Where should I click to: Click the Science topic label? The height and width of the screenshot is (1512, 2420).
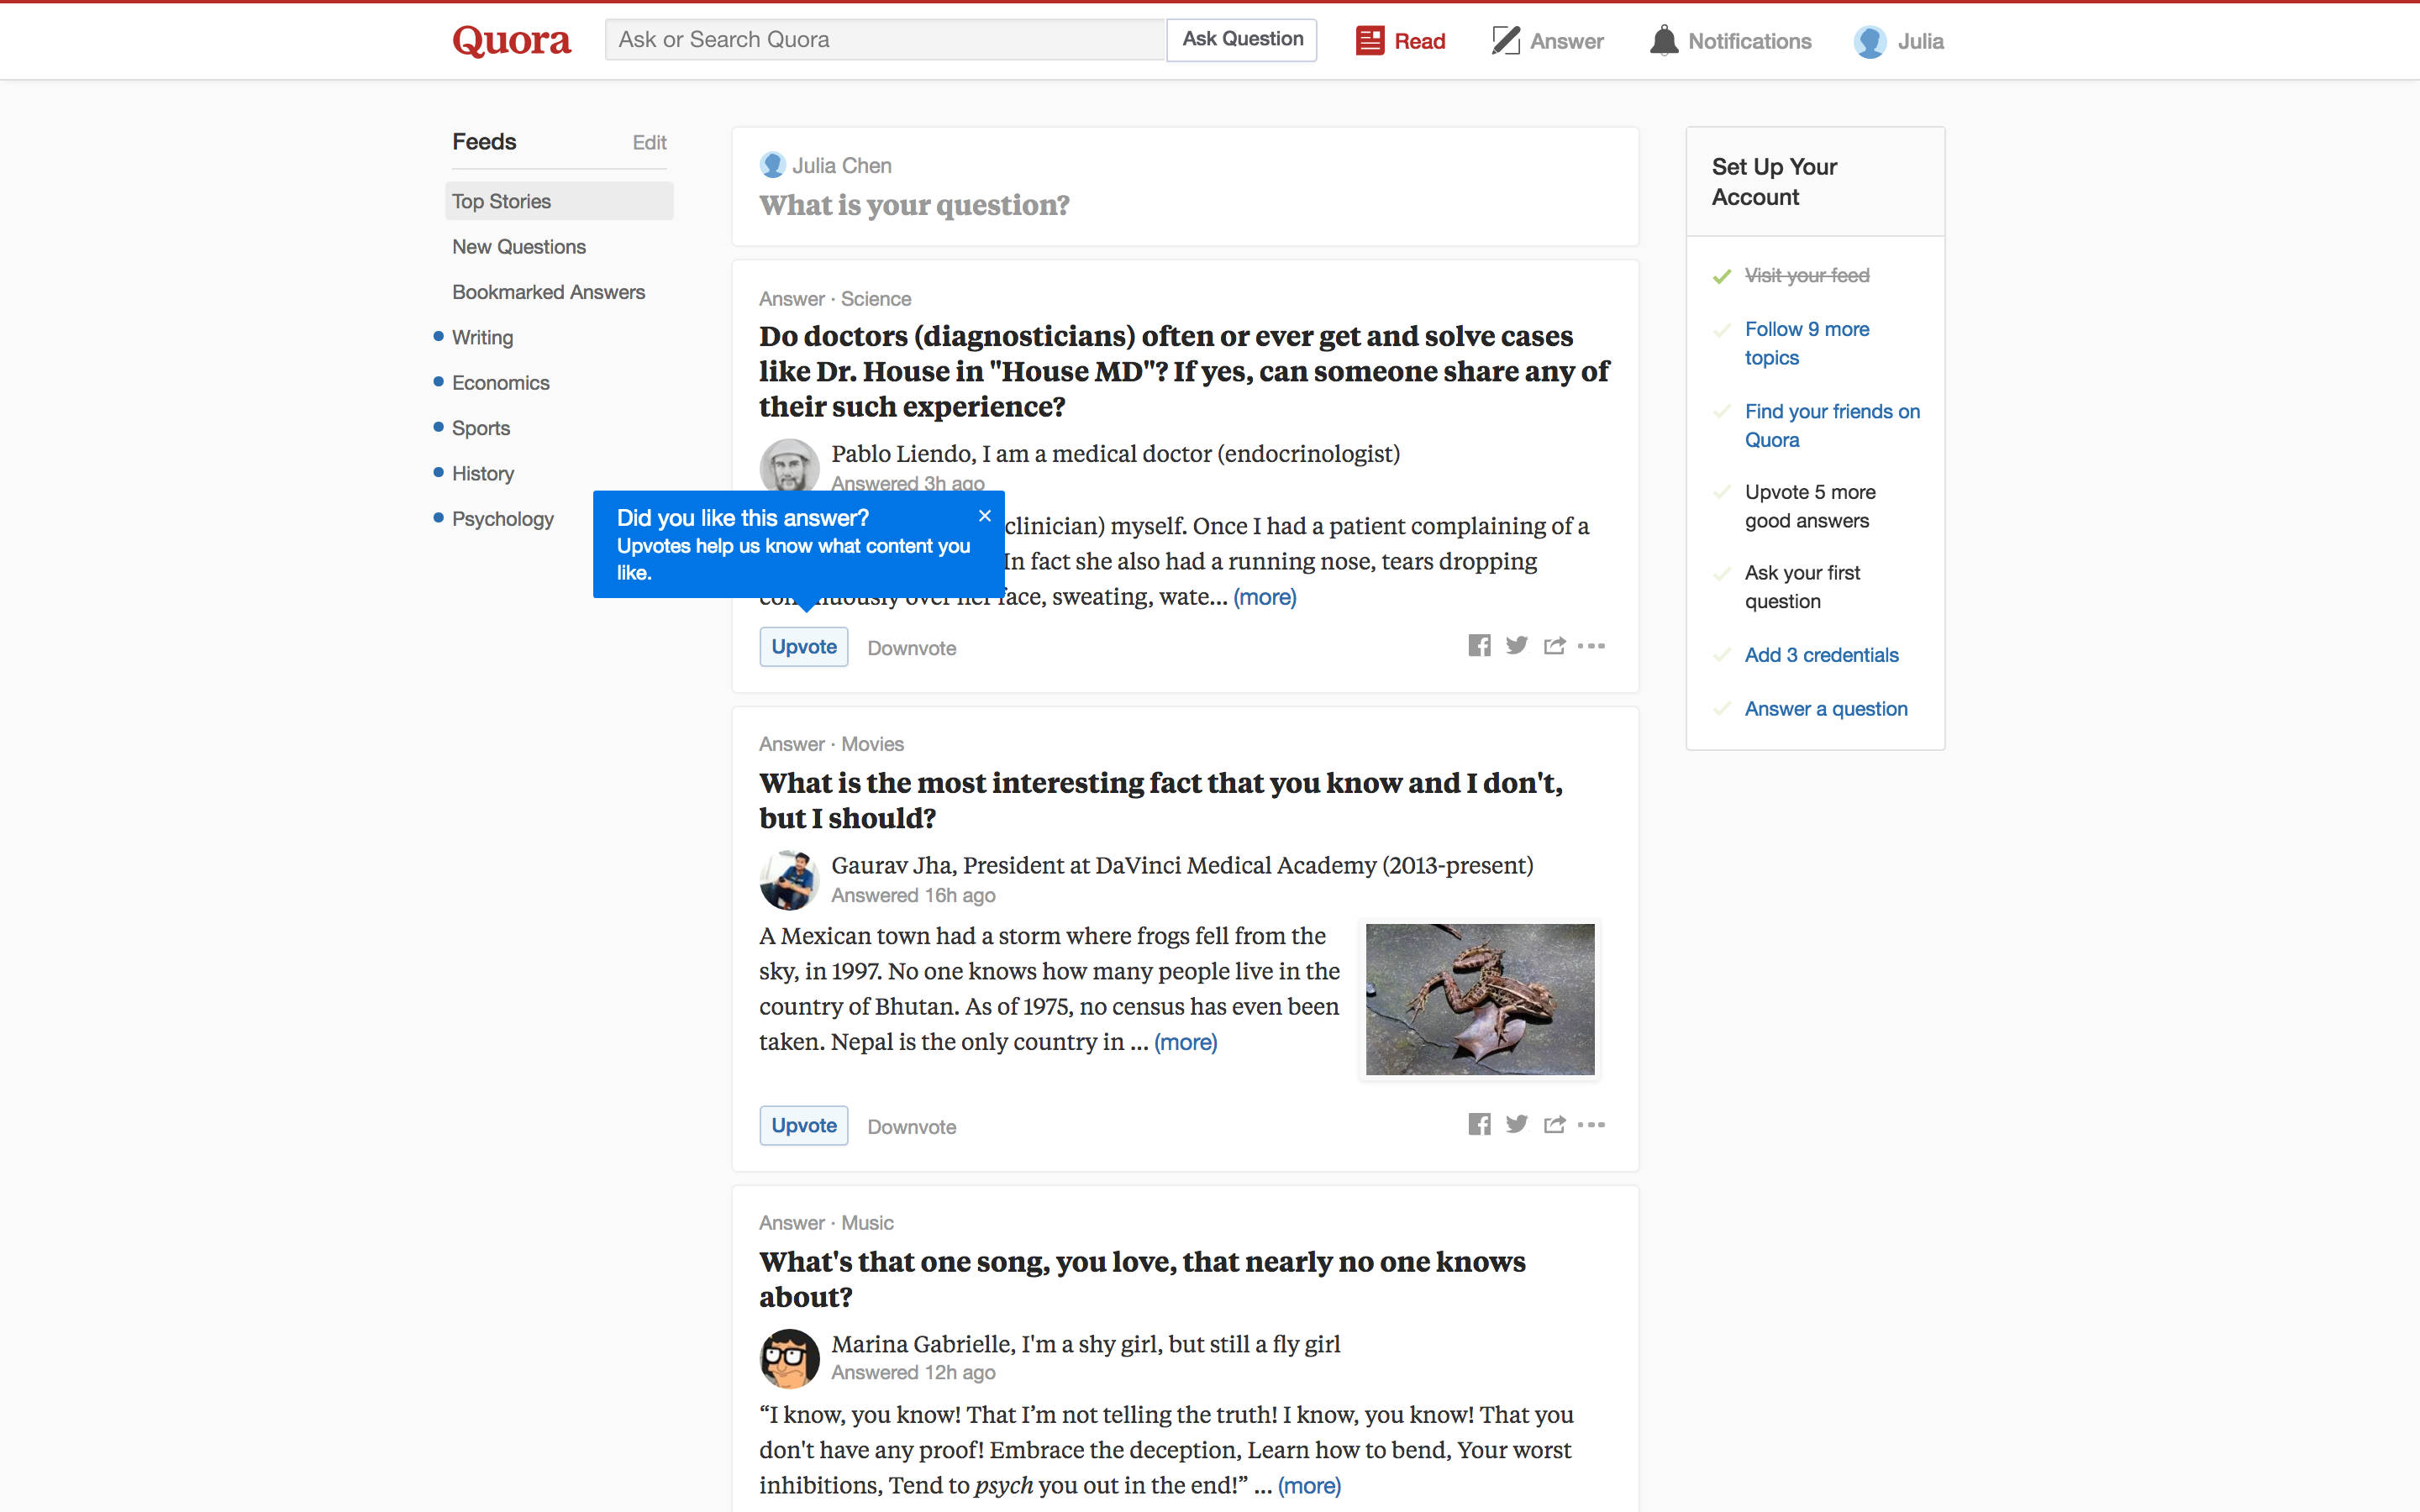click(876, 299)
